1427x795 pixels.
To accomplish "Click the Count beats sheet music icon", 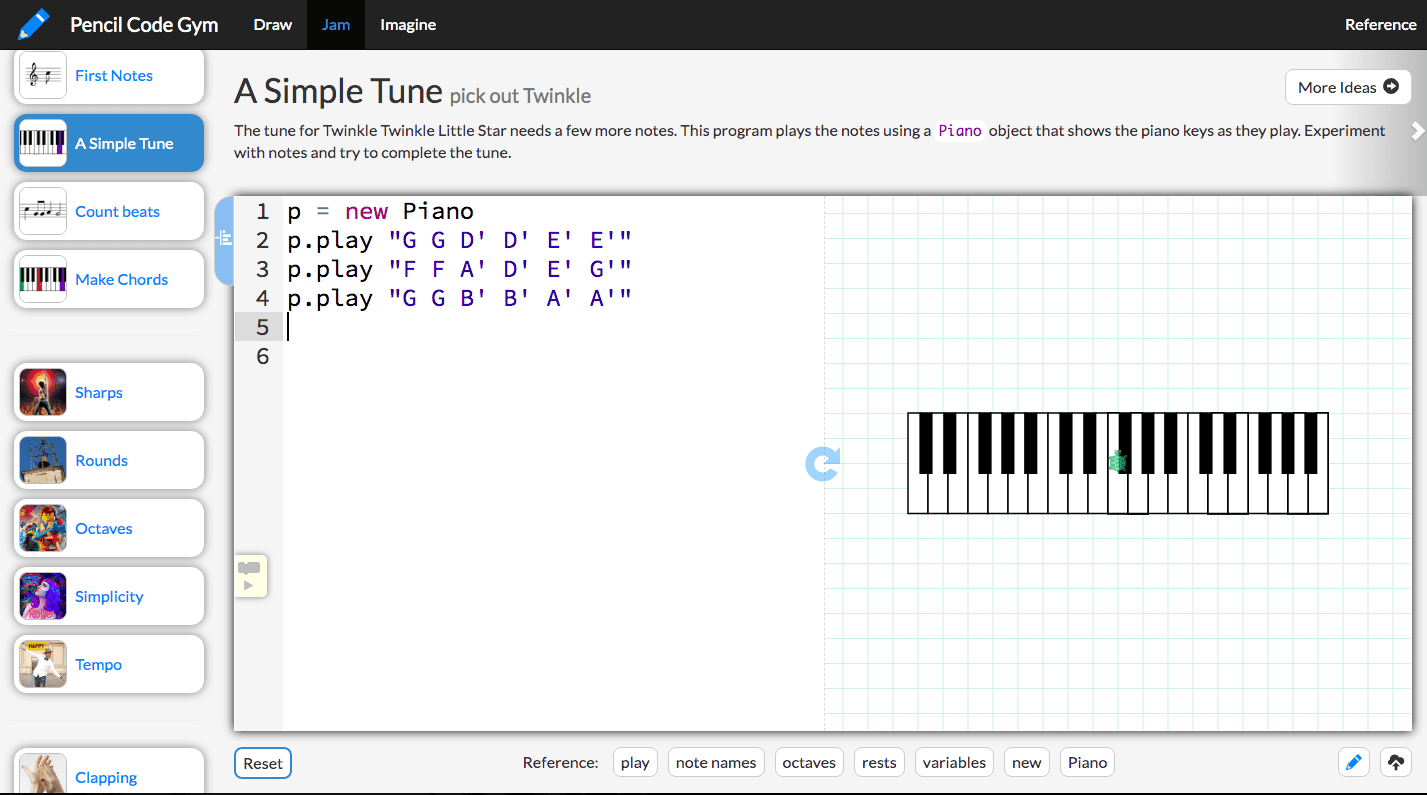I will tap(42, 210).
